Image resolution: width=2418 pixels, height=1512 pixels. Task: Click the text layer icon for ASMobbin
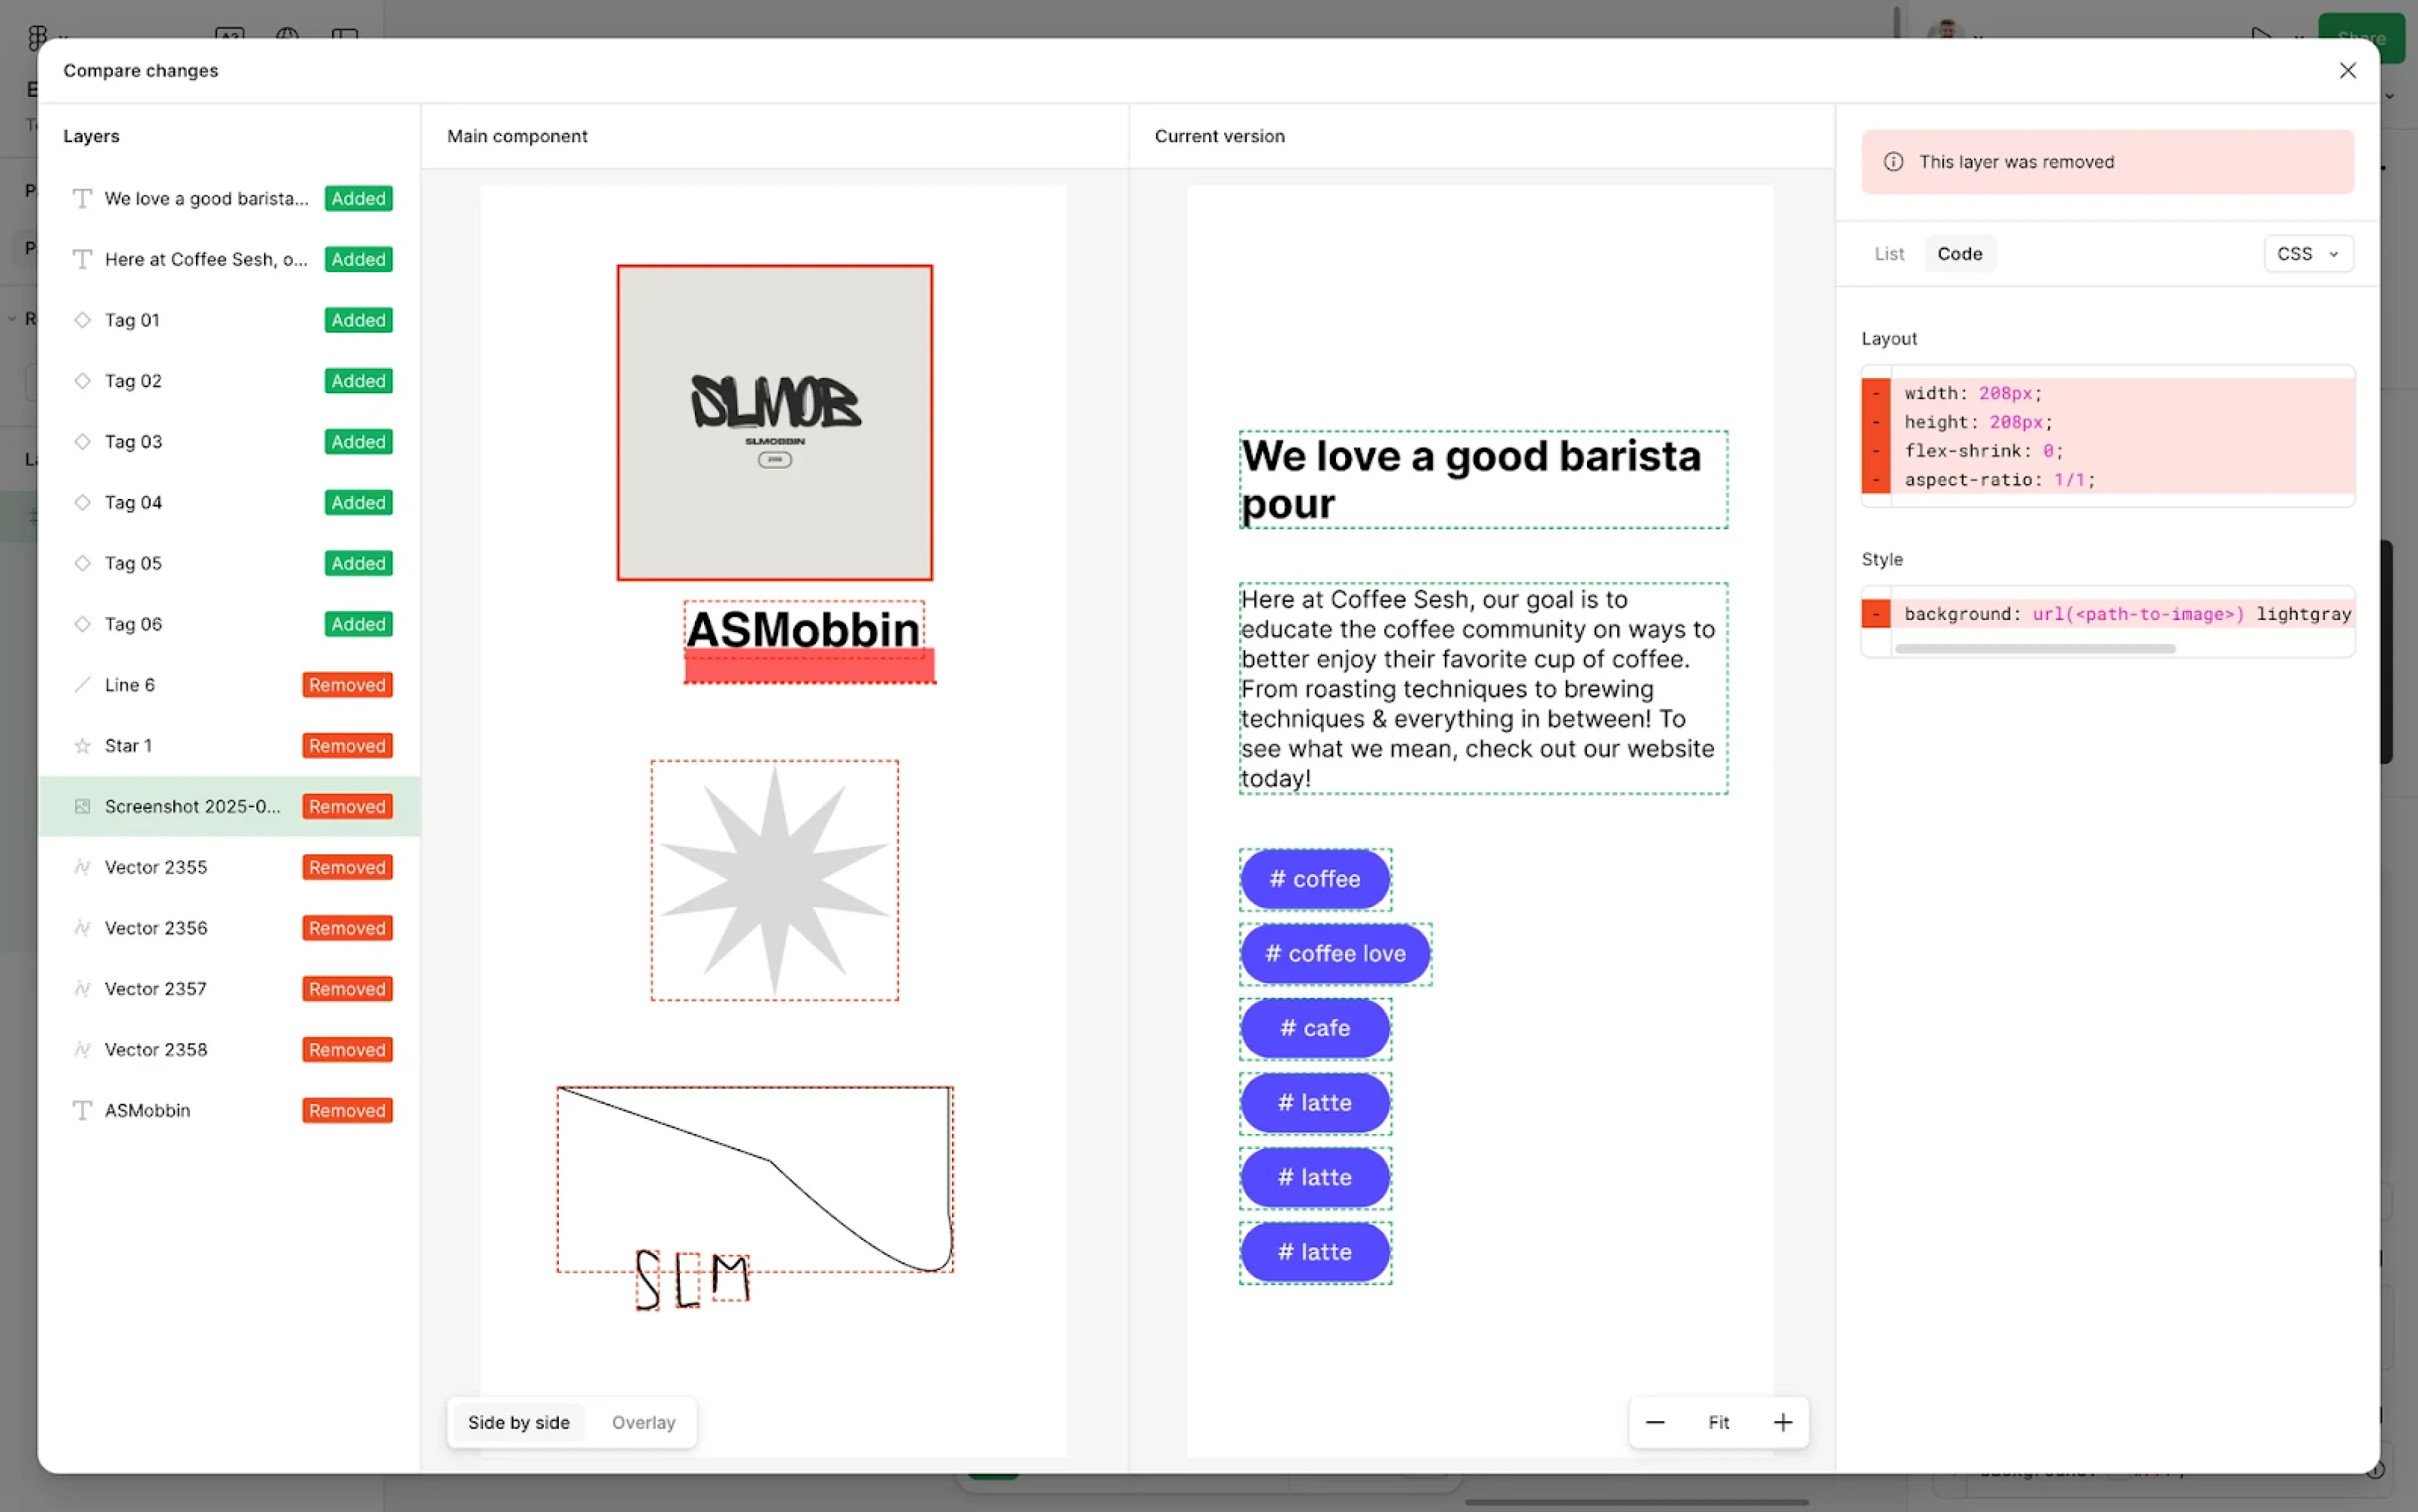[x=83, y=1110]
